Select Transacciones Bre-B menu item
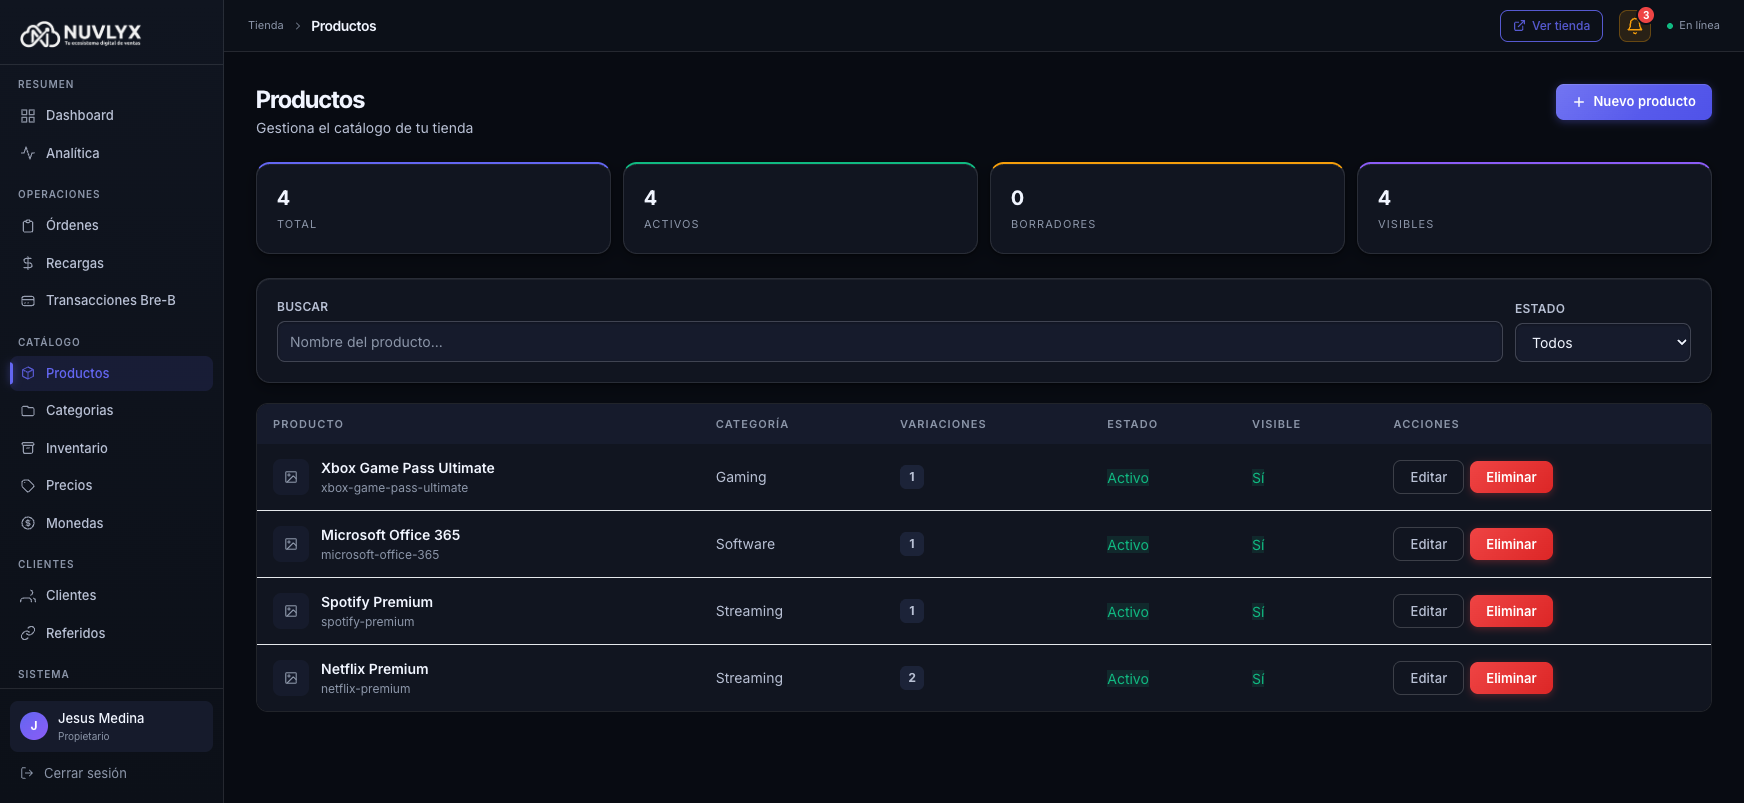 click(x=110, y=301)
